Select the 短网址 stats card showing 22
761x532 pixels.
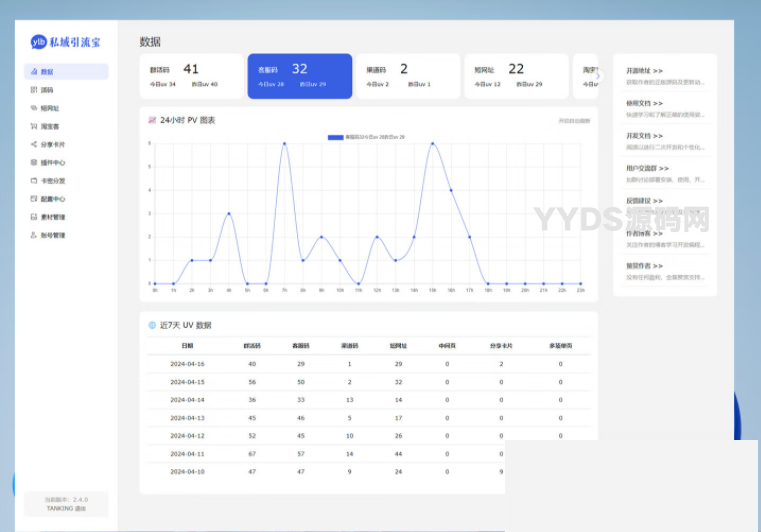516,76
